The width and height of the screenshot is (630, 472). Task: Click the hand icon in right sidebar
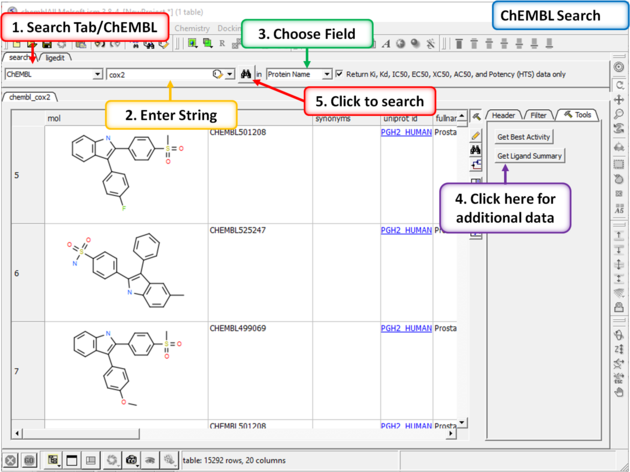[x=620, y=392]
